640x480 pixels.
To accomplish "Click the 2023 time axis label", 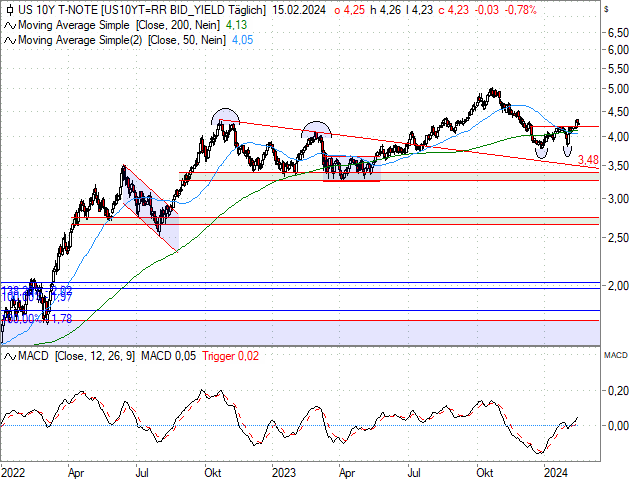I will [x=284, y=473].
